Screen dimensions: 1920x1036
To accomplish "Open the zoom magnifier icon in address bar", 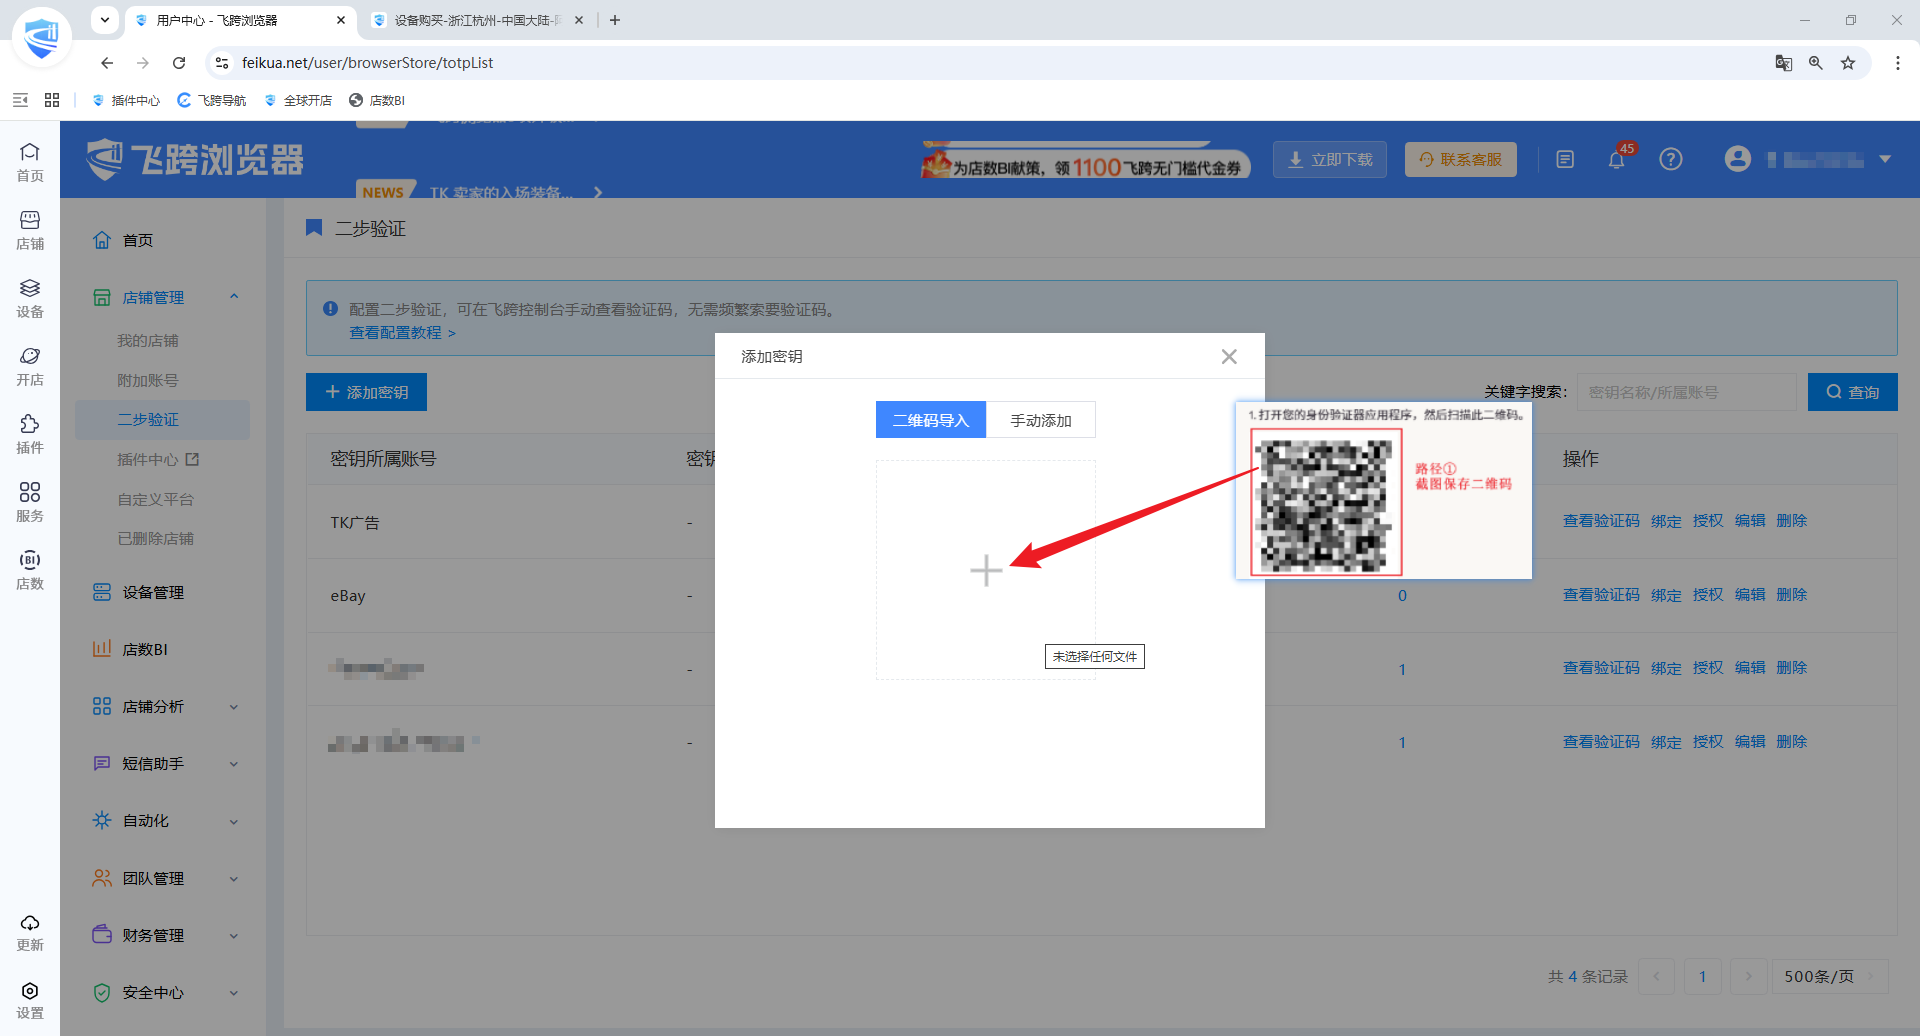I will [1816, 63].
